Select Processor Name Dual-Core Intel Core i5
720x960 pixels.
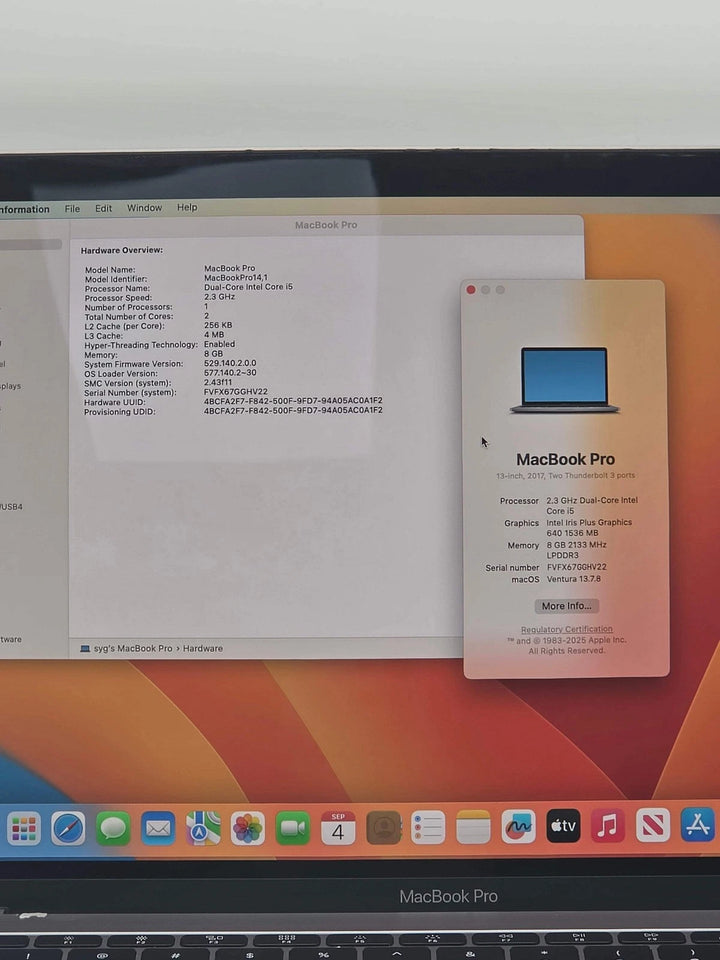click(x=249, y=287)
